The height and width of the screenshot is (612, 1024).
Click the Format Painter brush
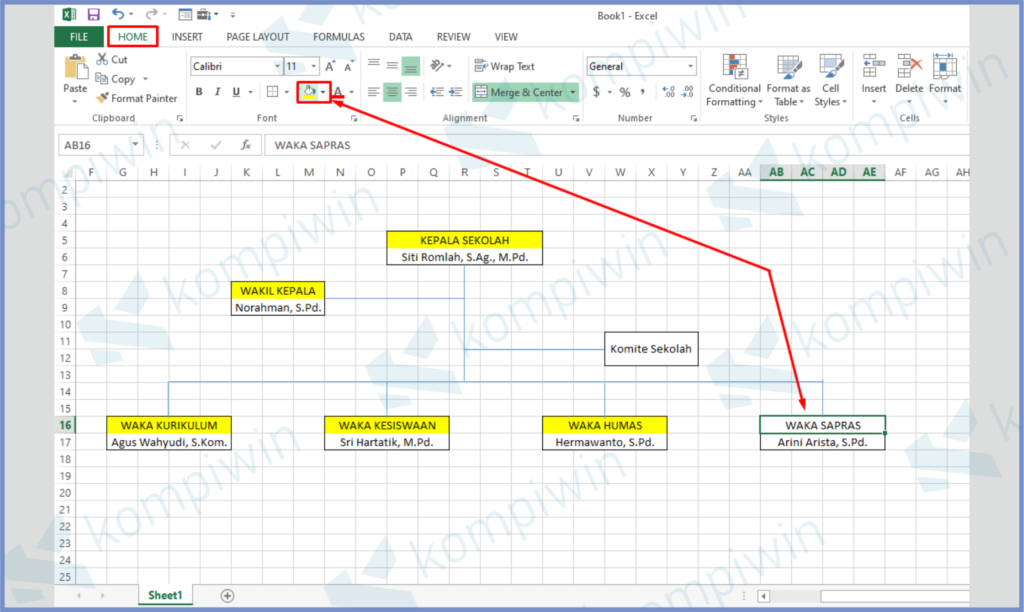pos(103,98)
